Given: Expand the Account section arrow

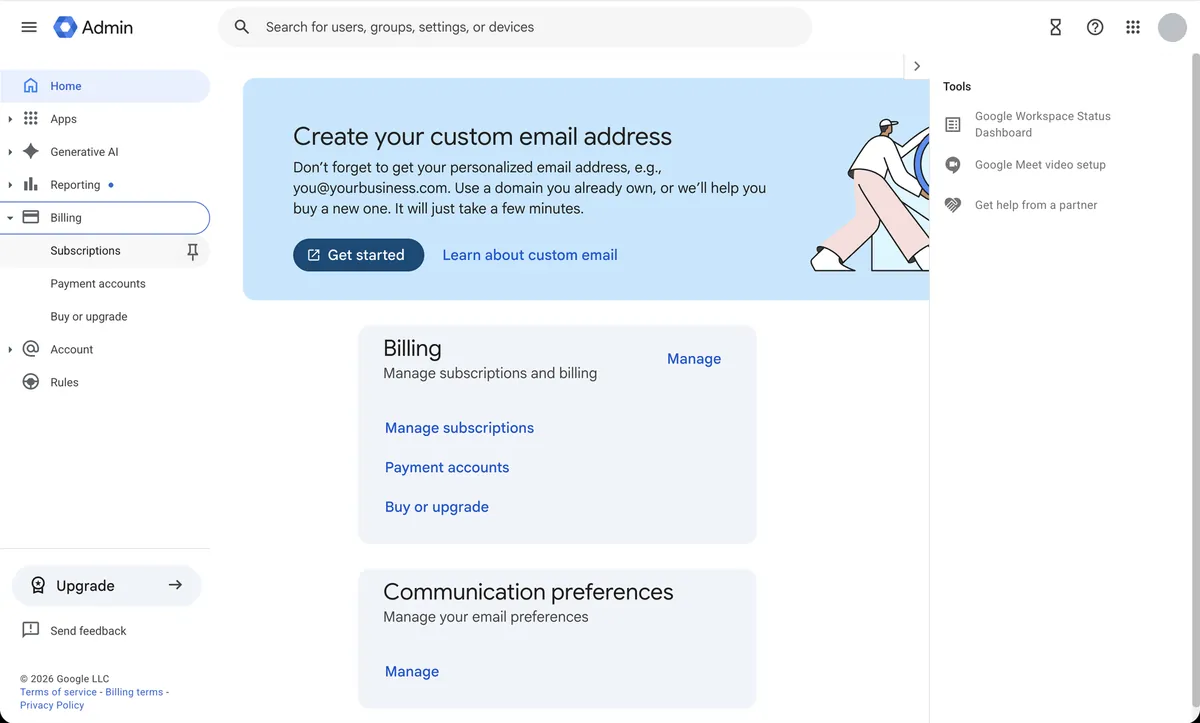Looking at the screenshot, I should pyautogui.click(x=10, y=349).
